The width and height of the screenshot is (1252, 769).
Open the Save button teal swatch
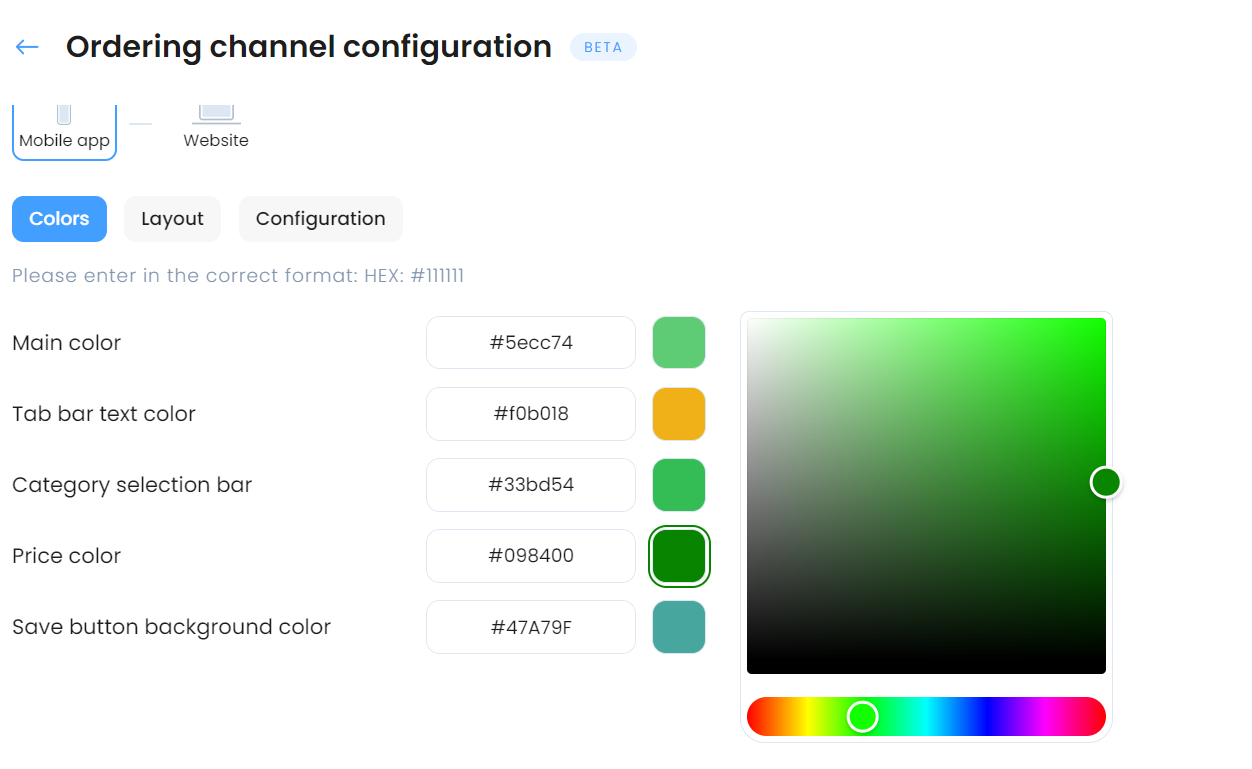point(679,627)
